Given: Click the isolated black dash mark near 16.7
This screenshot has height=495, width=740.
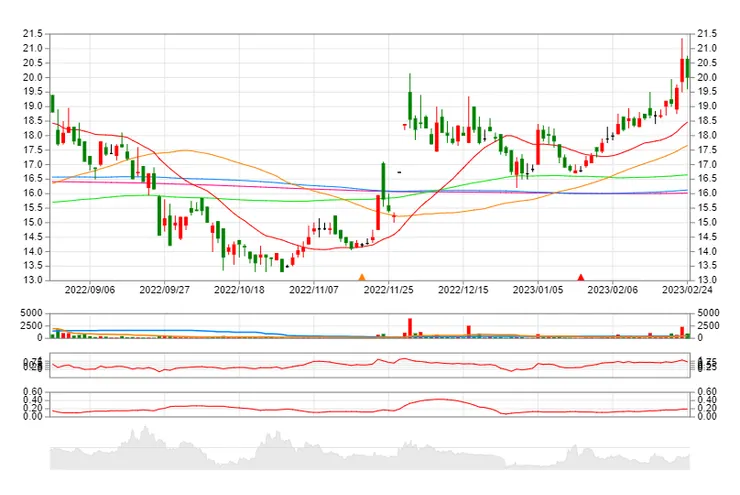Looking at the screenshot, I should [x=399, y=172].
